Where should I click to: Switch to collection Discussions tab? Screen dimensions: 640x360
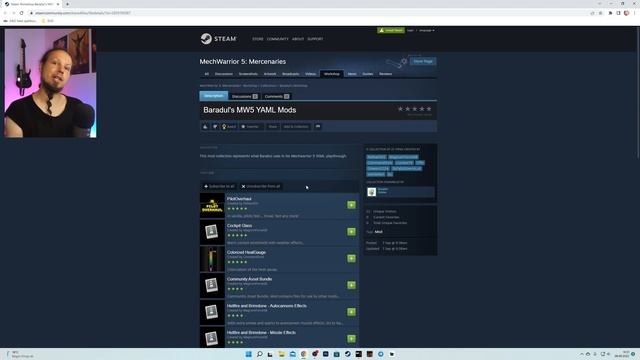tap(244, 96)
